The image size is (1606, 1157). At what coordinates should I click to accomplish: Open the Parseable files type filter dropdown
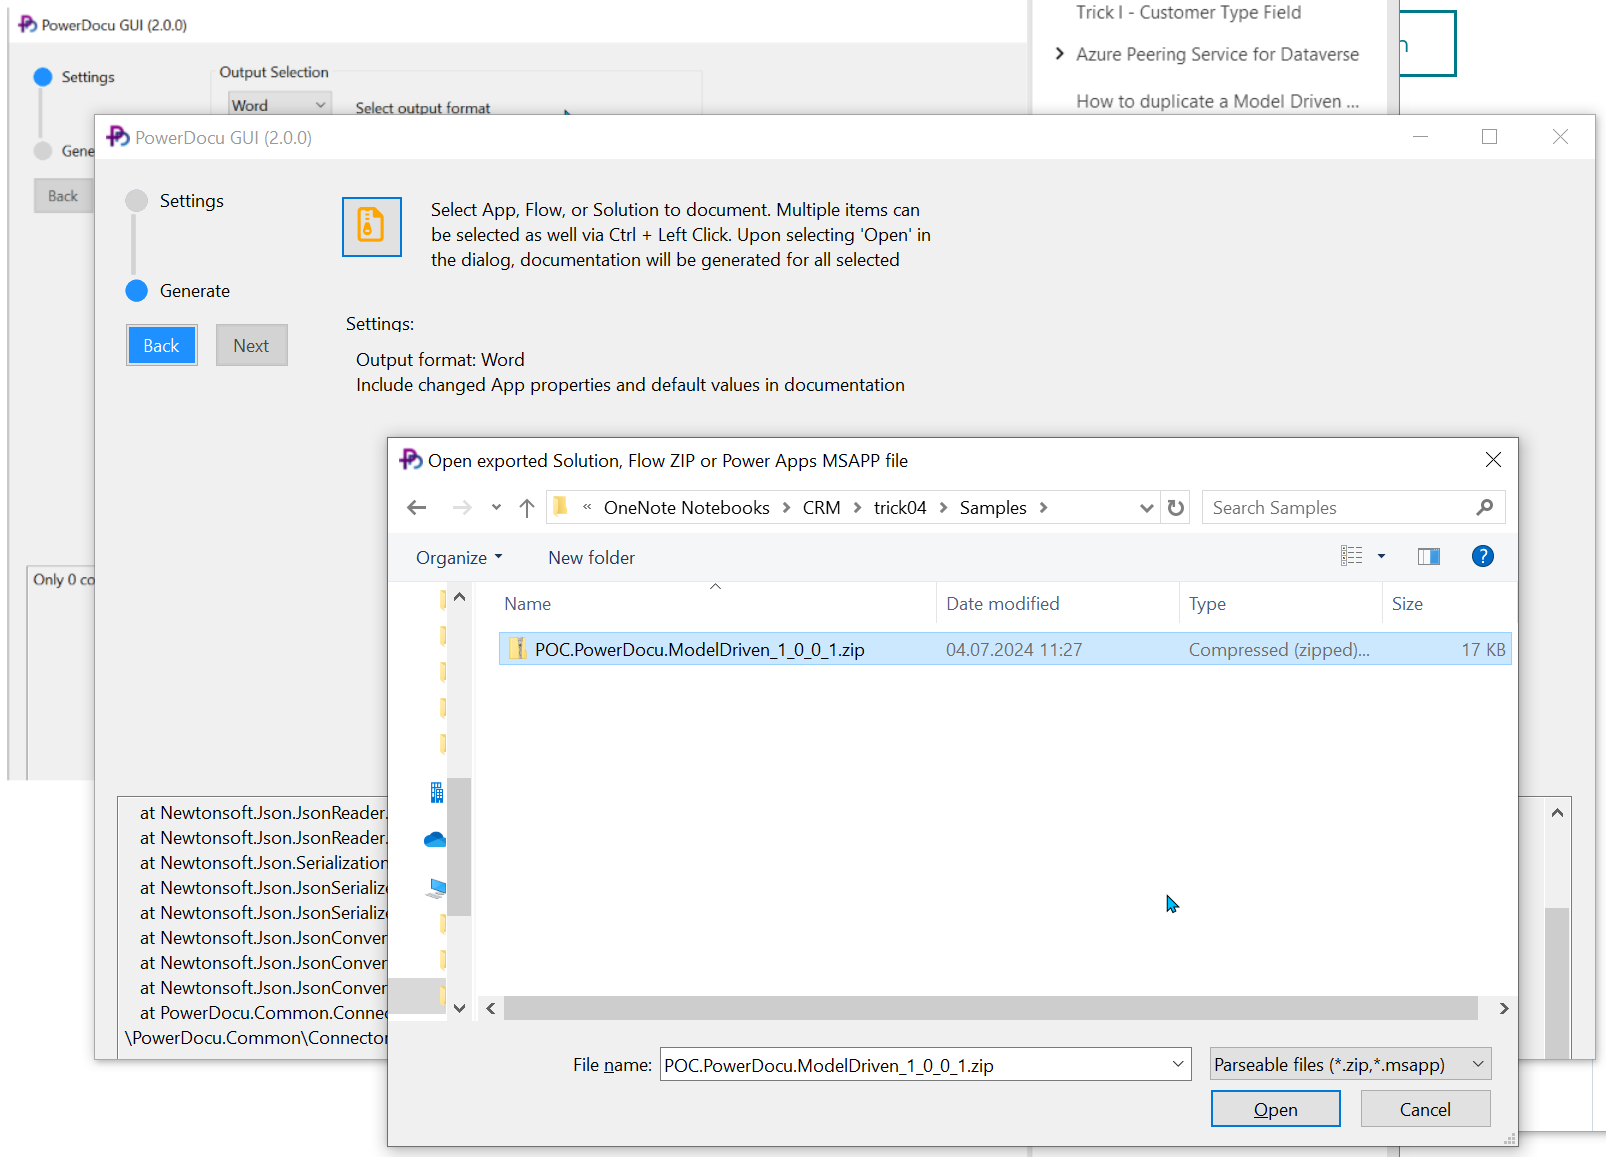click(x=1350, y=1064)
